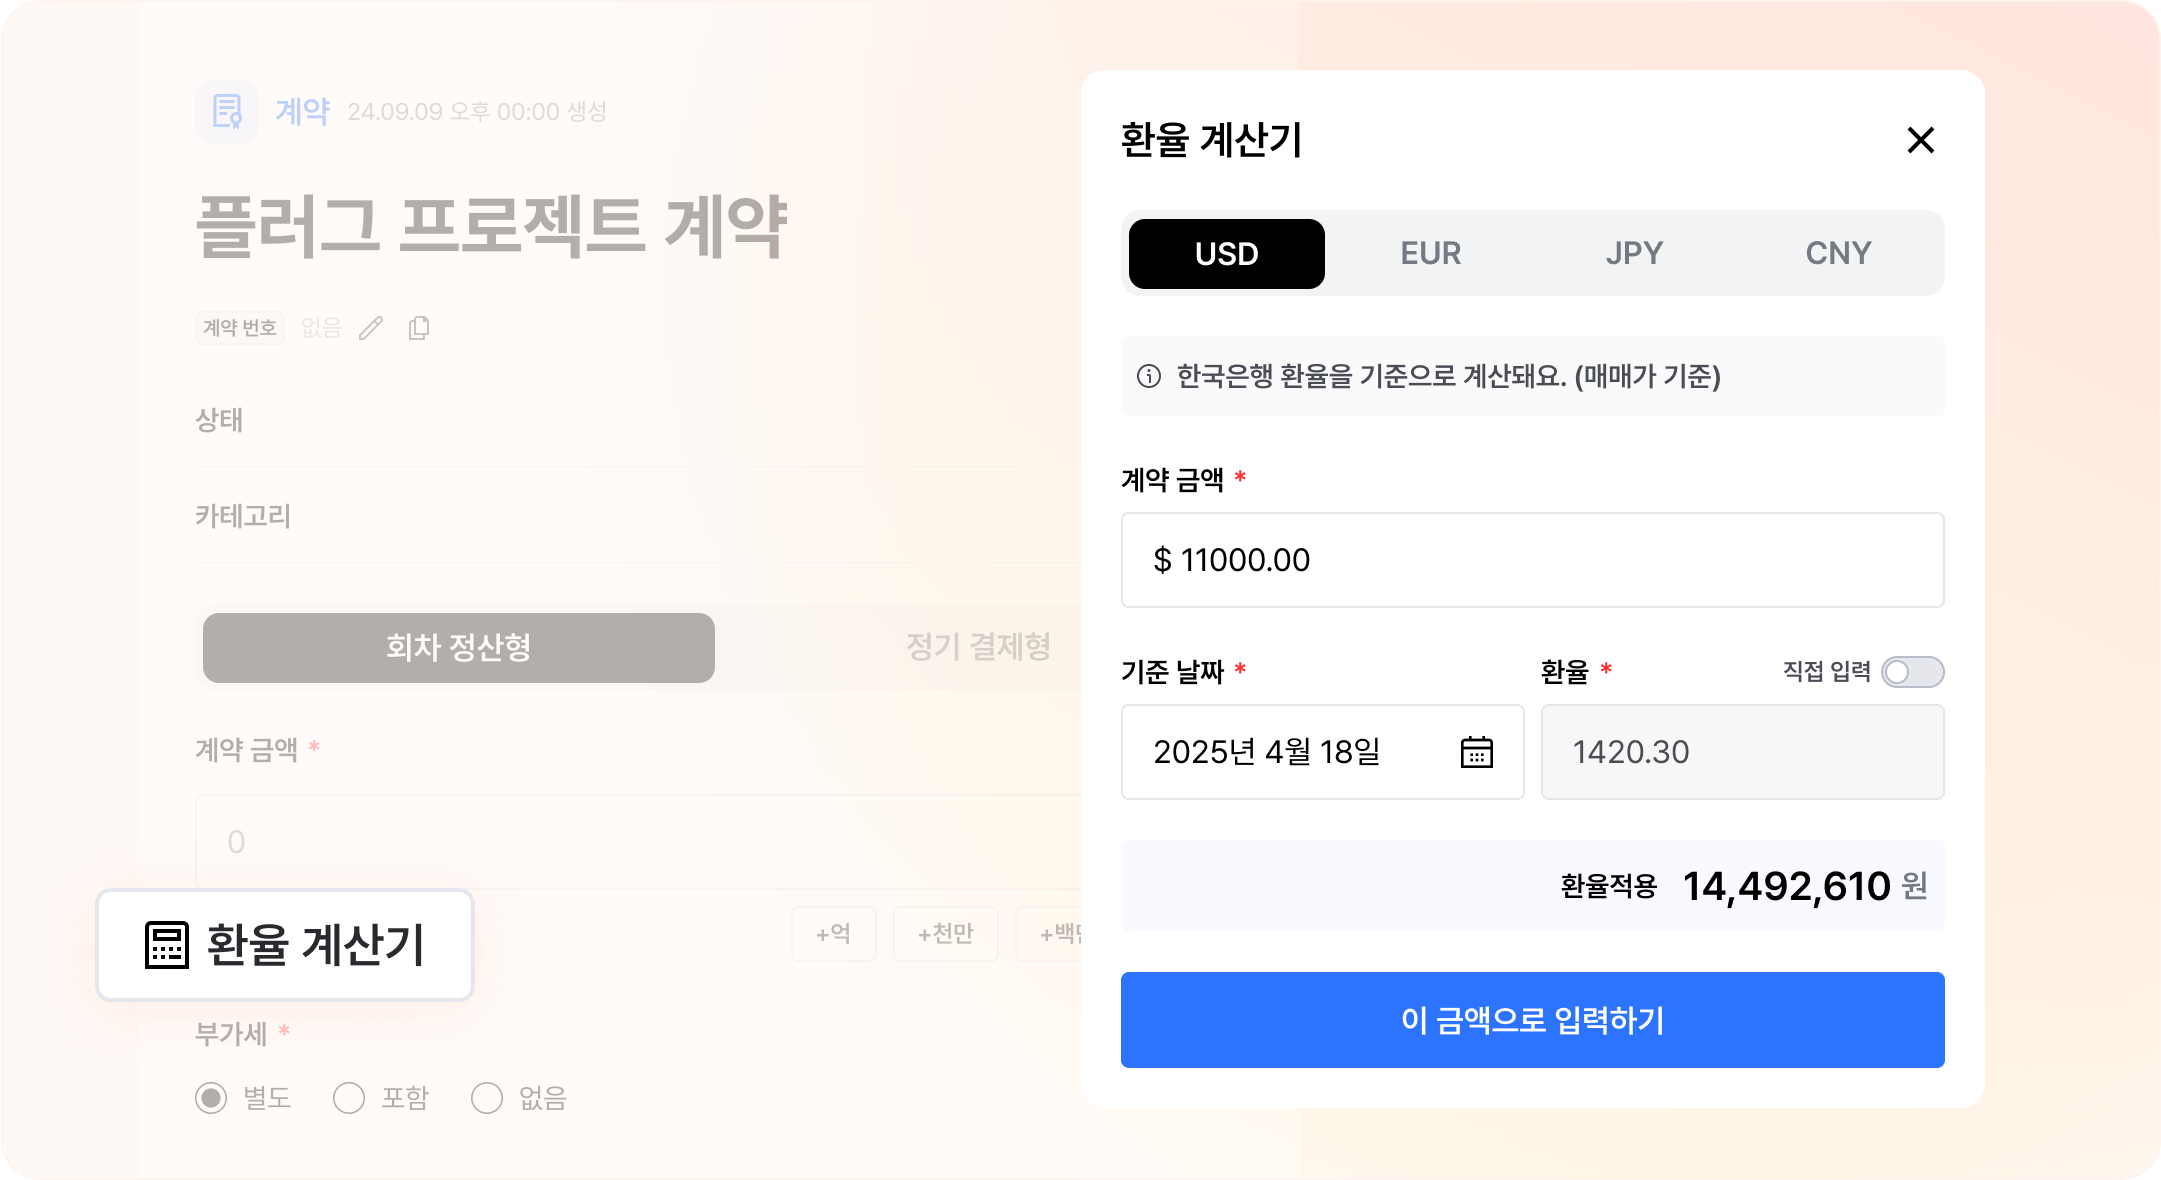
Task: Switch to the JPY currency tab
Action: (1634, 254)
